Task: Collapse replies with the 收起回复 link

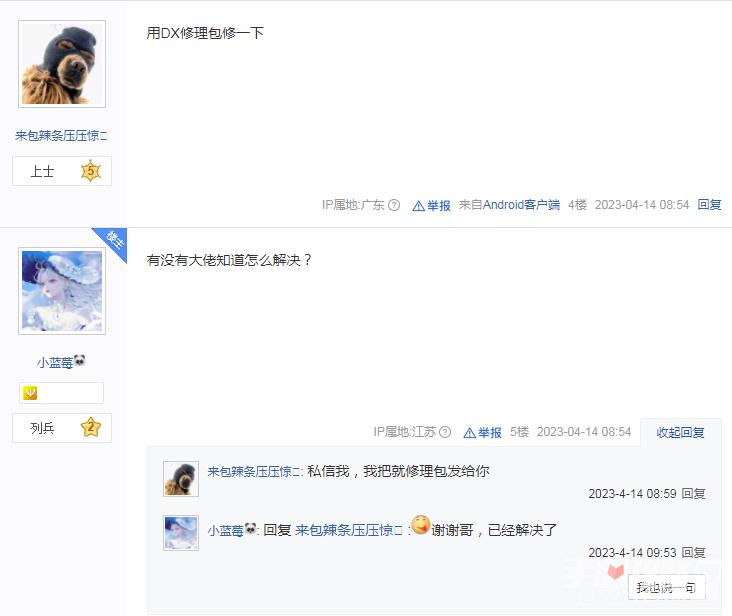Action: [680, 433]
